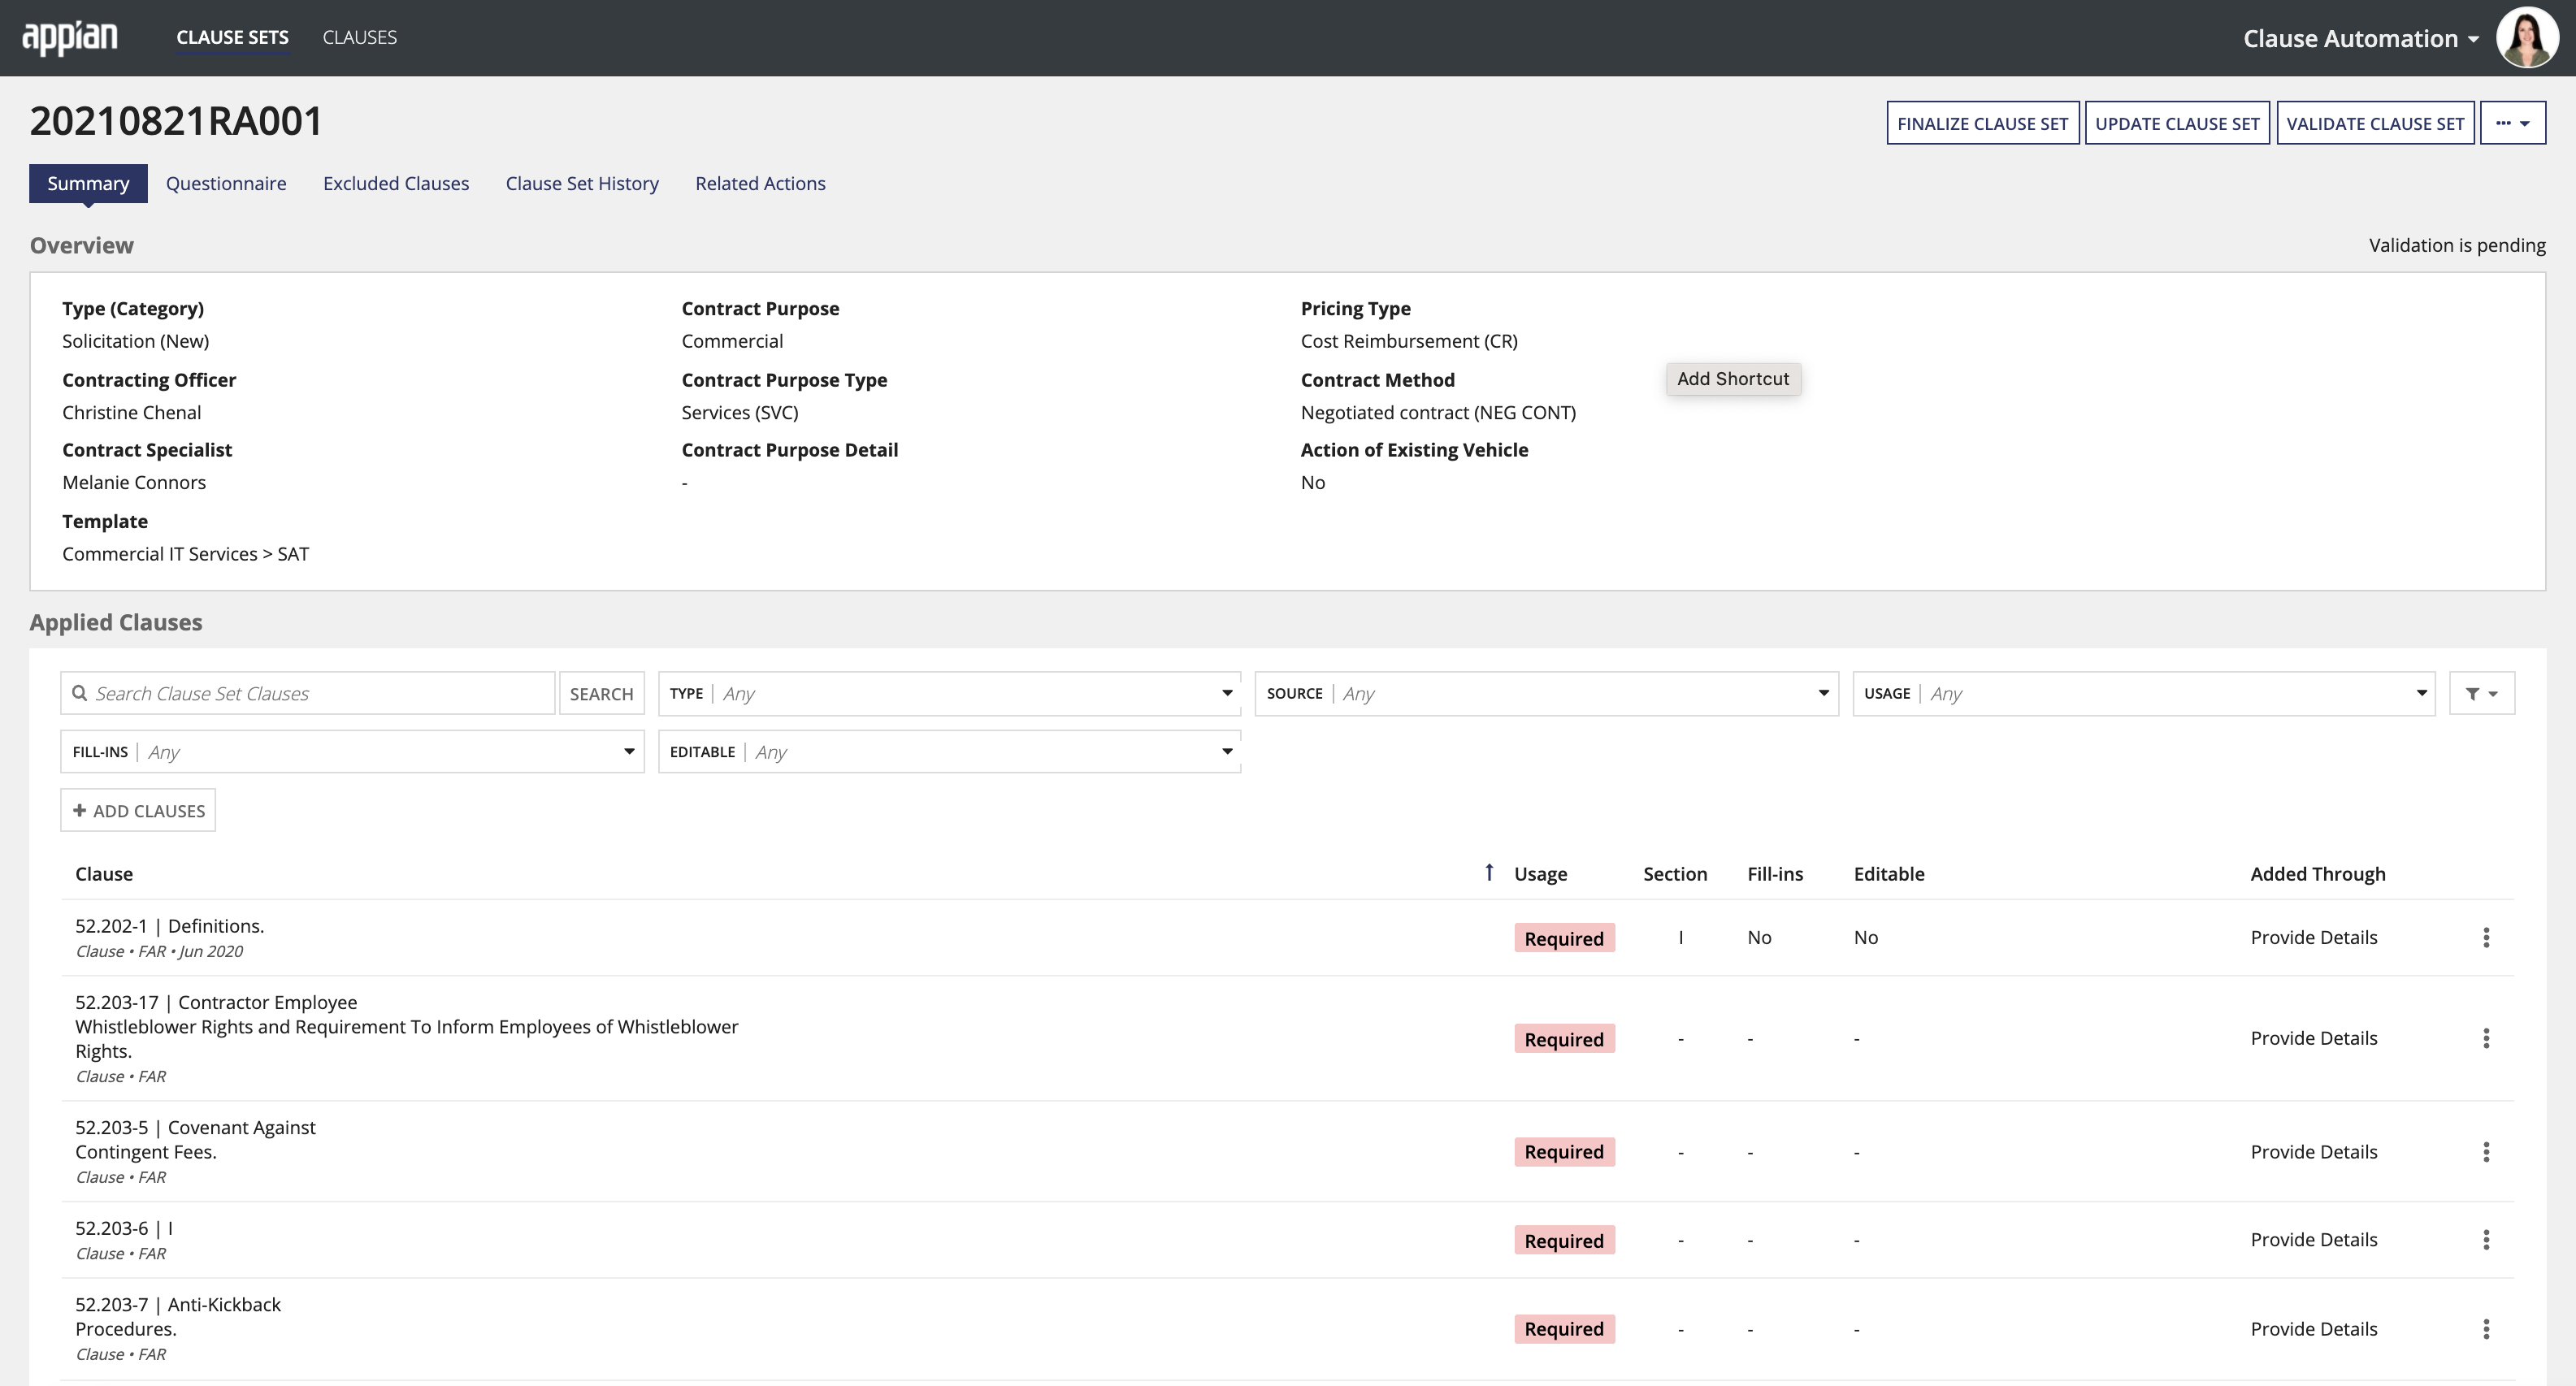Image resolution: width=2576 pixels, height=1386 pixels.
Task: Click Provide Details in 52.203-17 row
Action: [2313, 1038]
